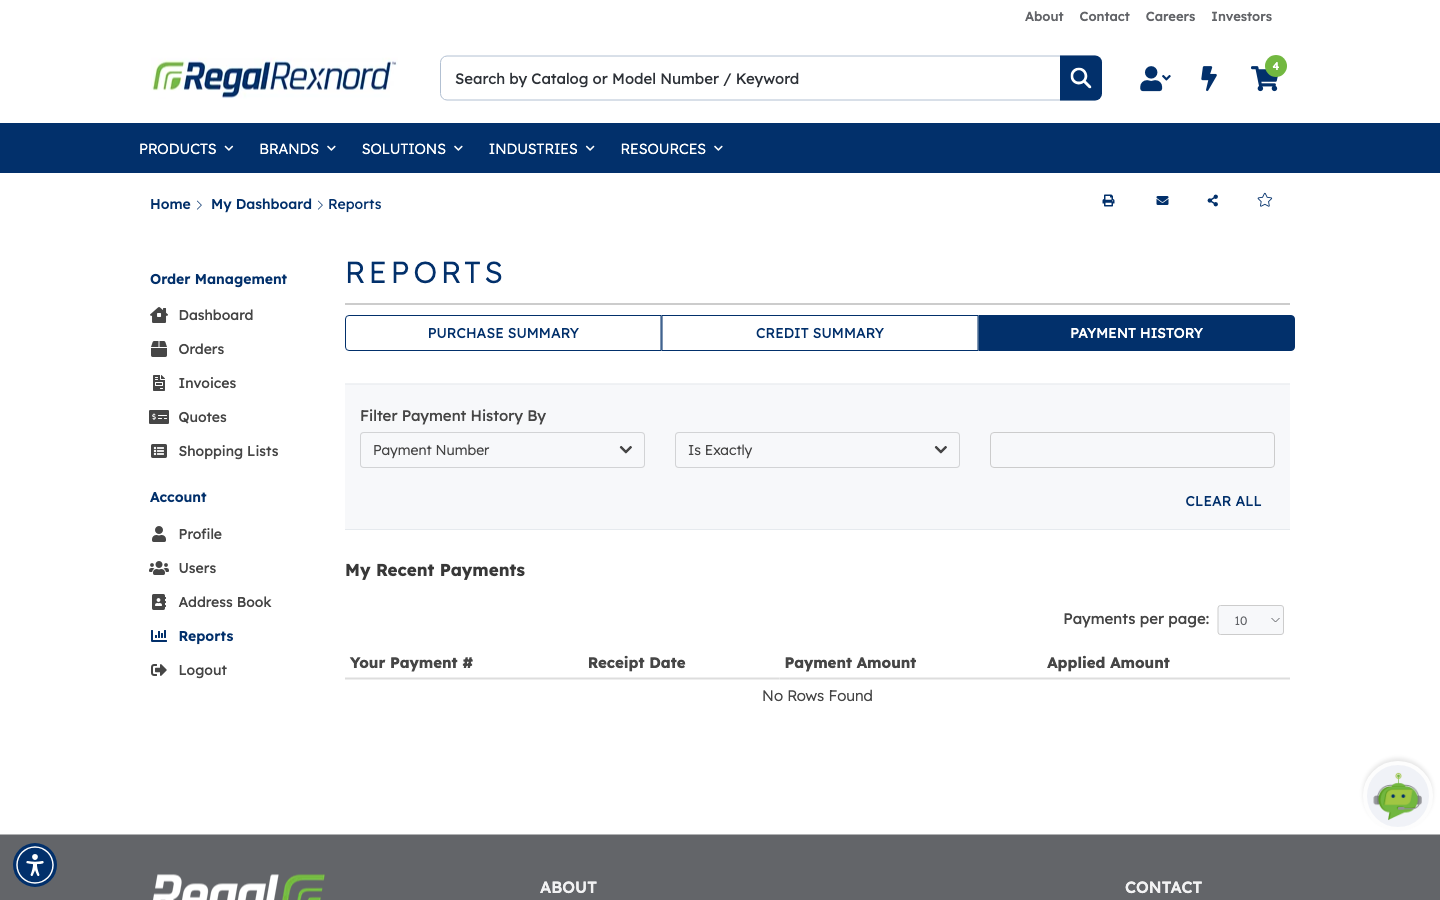Click the Orders box icon in sidebar
The image size is (1440, 900).
(x=159, y=349)
